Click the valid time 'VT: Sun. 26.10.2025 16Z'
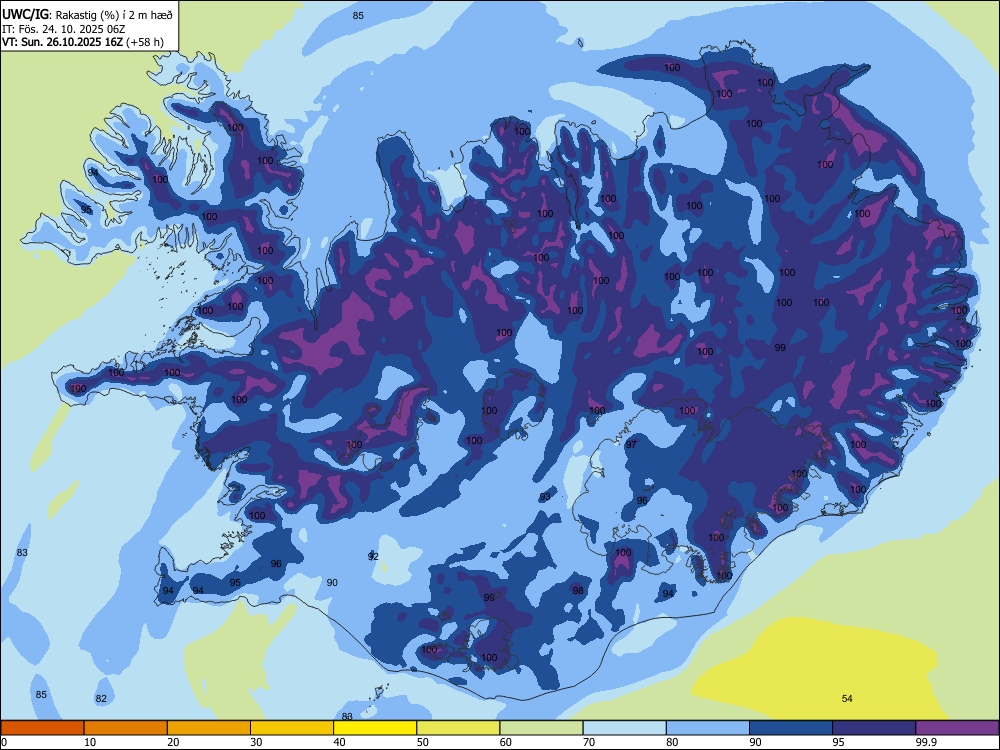This screenshot has width=1000, height=750. pyautogui.click(x=62, y=42)
